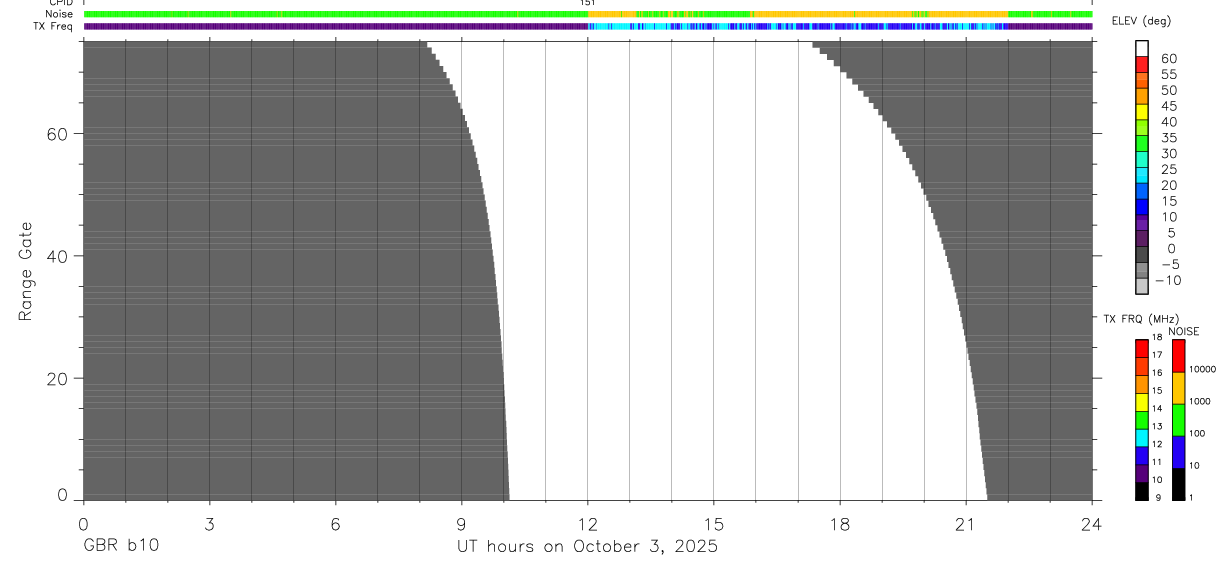The height and width of the screenshot is (567, 1228).
Task: Click x-axis tick label '9'
Action: click(461, 525)
